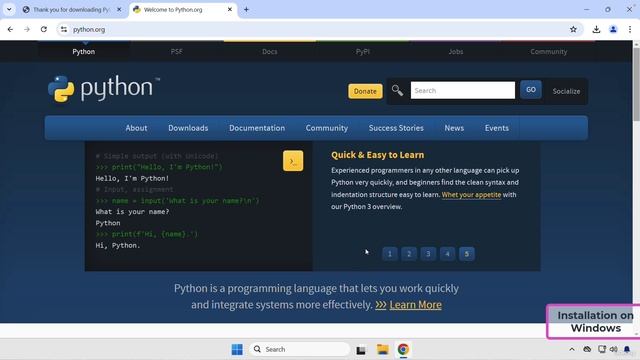Screen dimensions: 640x360
Task: Open the Socialize menu
Action: click(566, 91)
